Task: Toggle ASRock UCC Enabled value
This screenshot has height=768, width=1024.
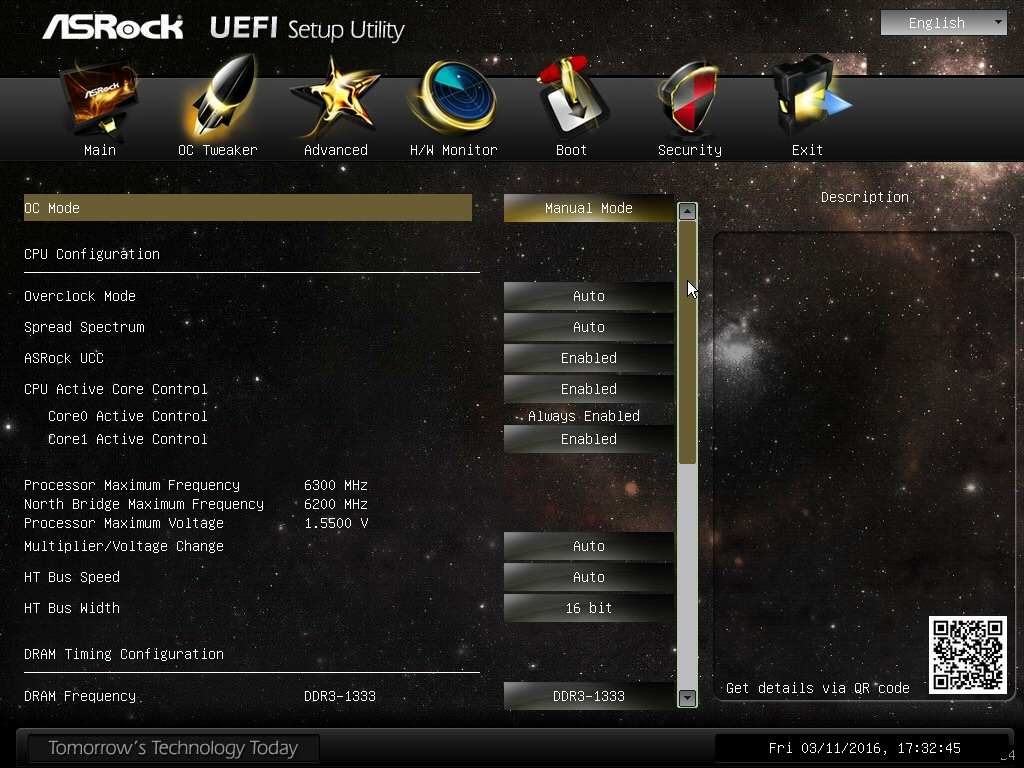Action: pos(588,358)
